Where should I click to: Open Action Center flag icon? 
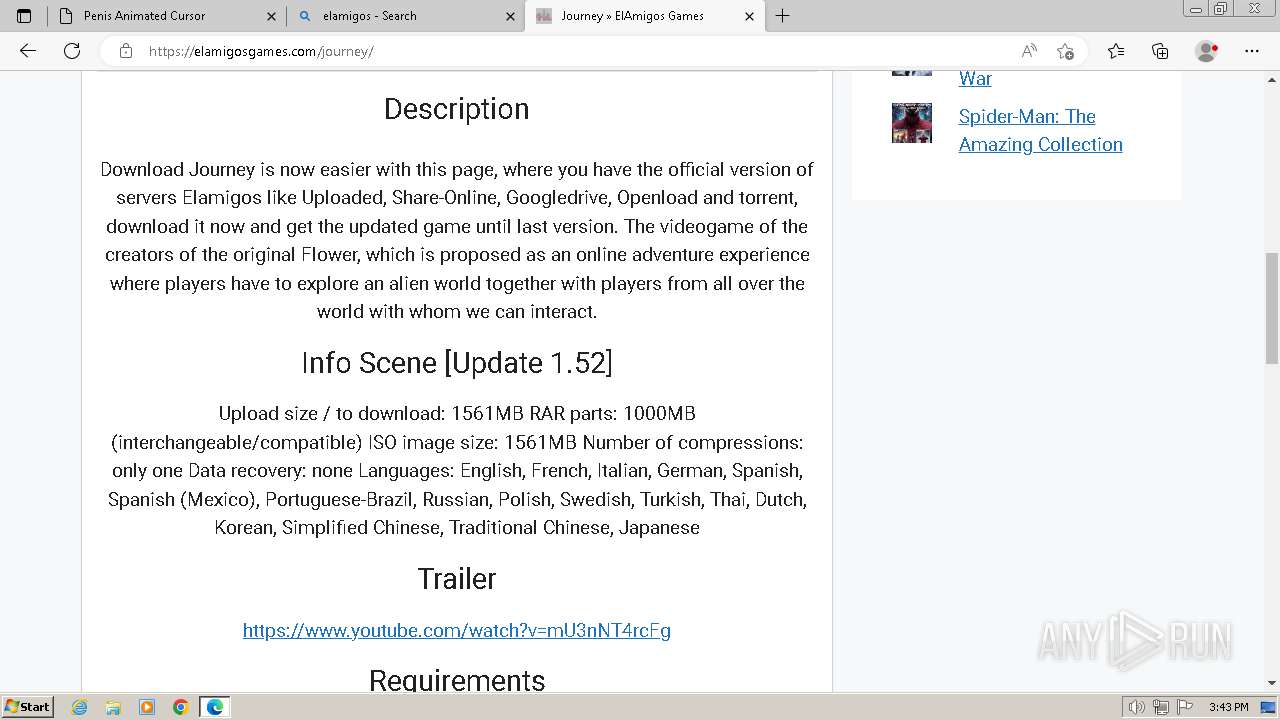click(1185, 707)
